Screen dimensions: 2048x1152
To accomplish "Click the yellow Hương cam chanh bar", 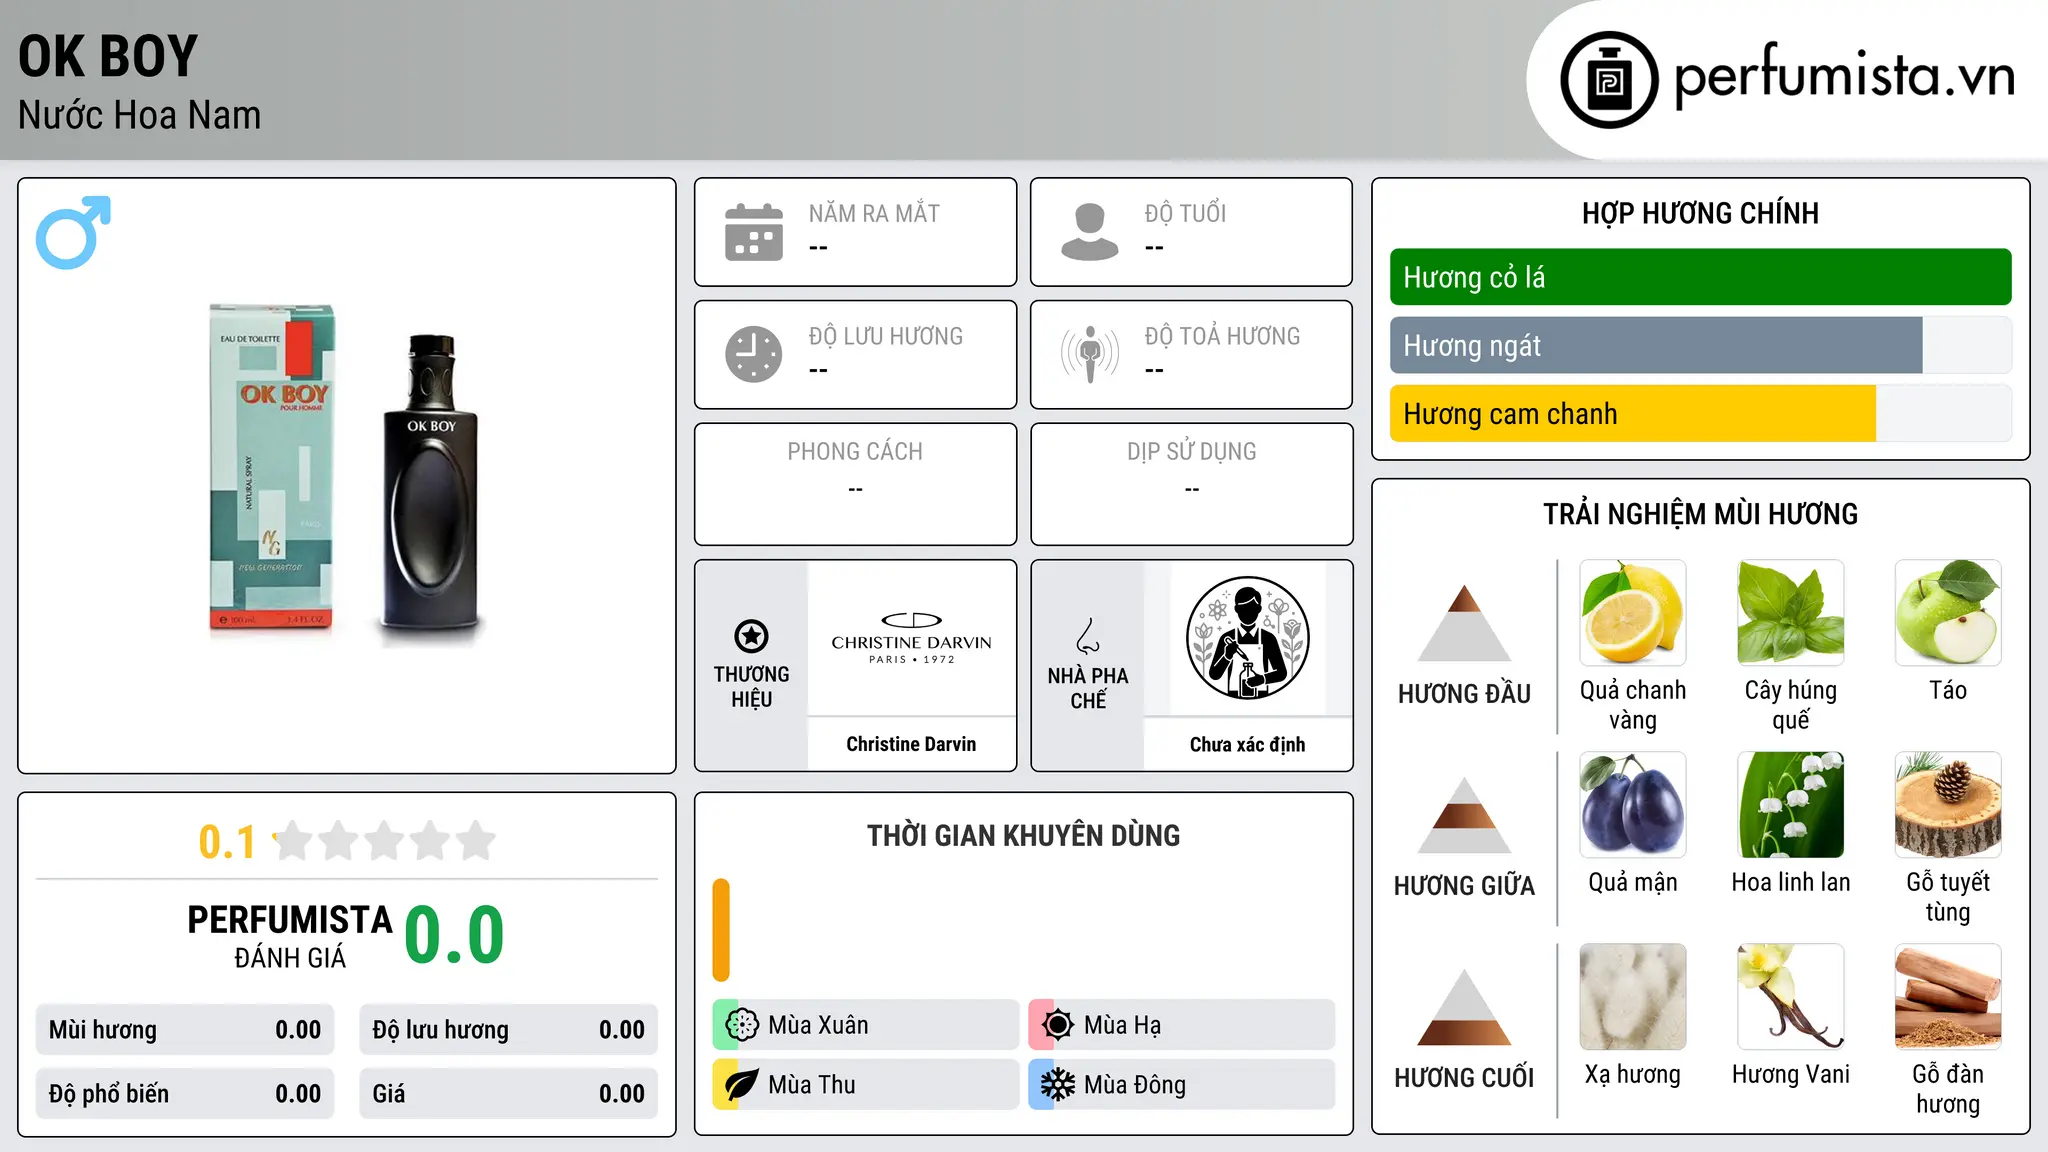I will tap(1633, 413).
